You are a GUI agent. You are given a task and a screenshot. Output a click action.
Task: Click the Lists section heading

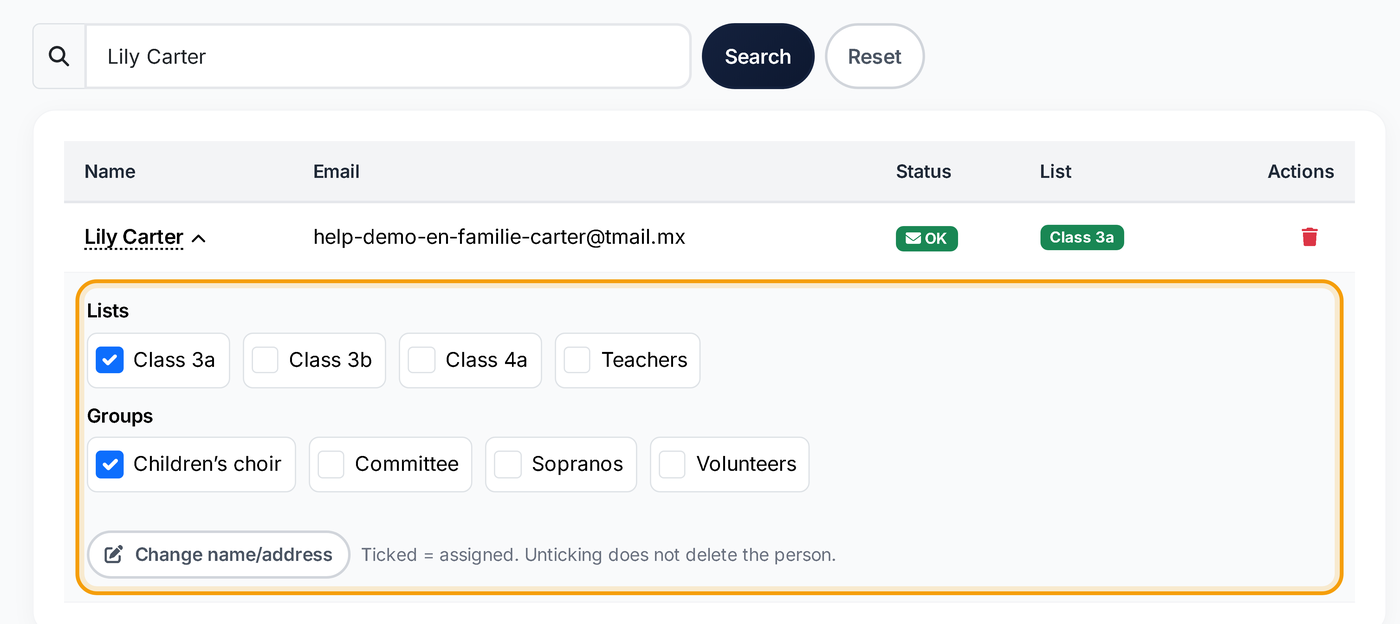tap(108, 311)
